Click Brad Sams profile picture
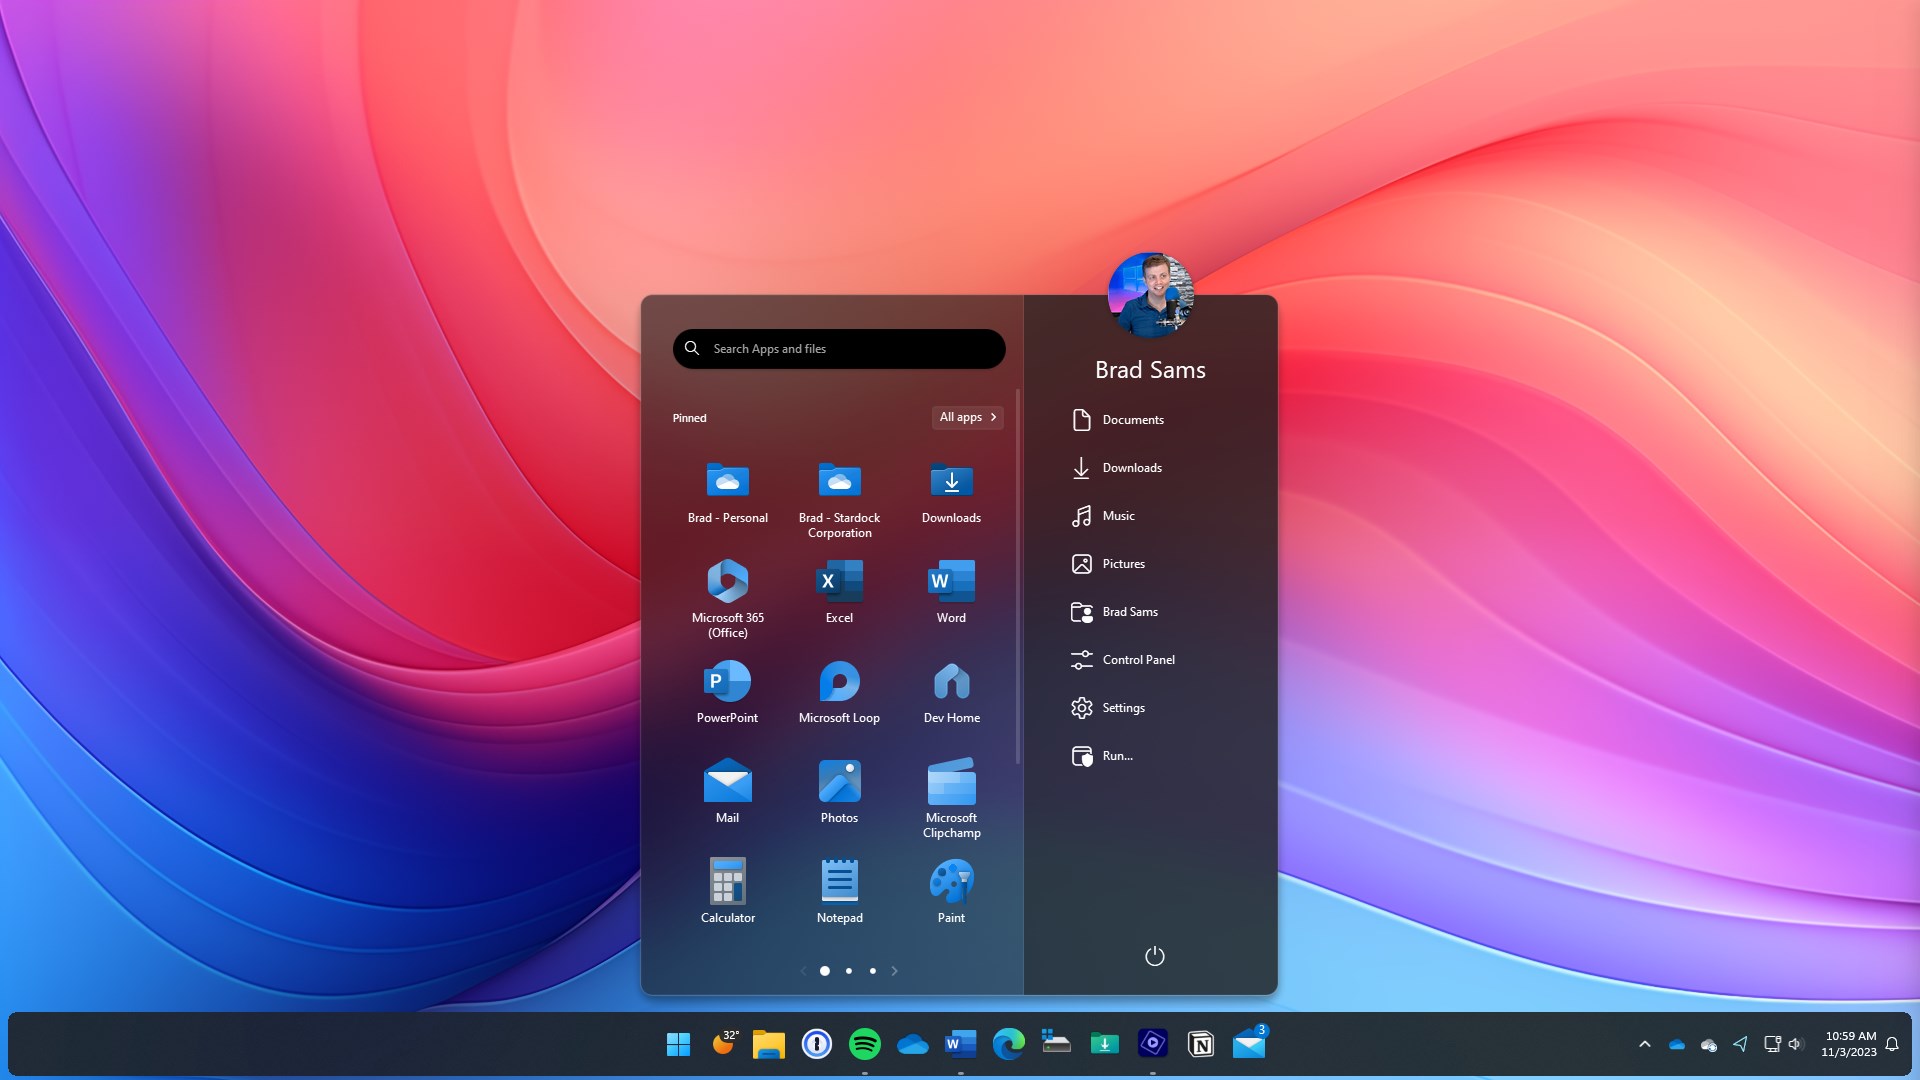Image resolution: width=1920 pixels, height=1080 pixels. (x=1151, y=293)
